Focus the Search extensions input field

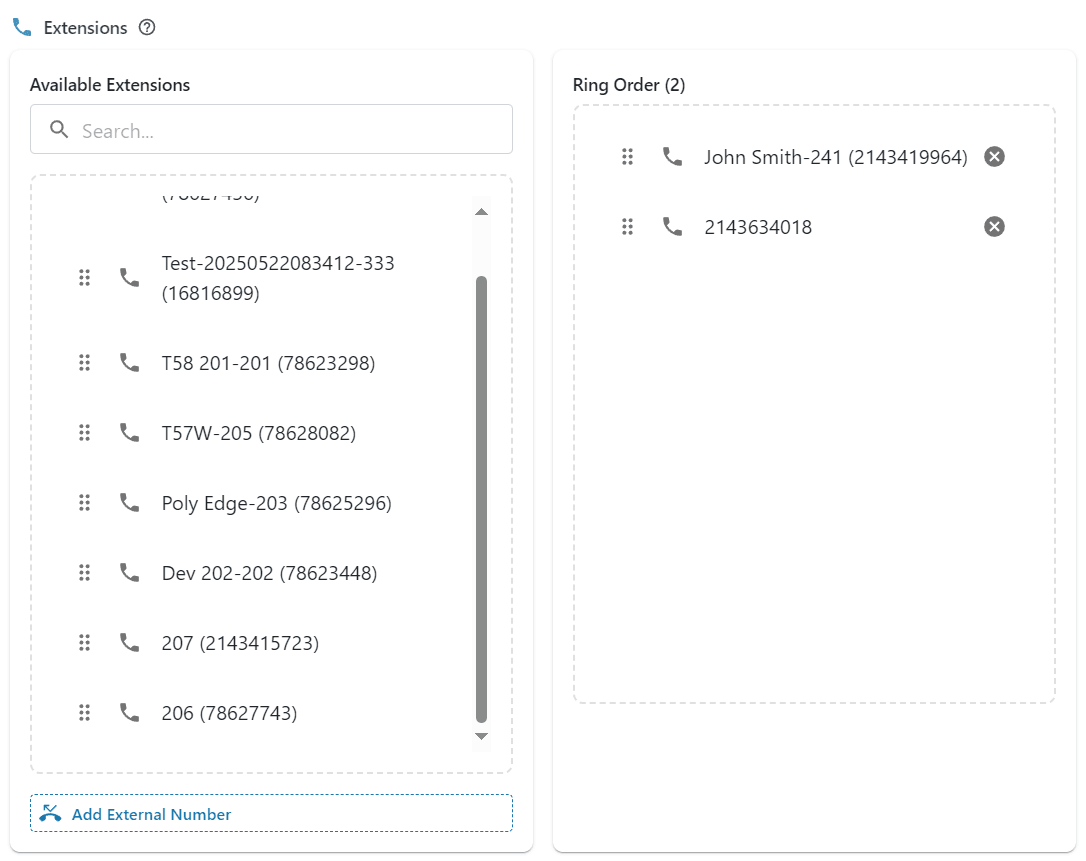click(290, 130)
